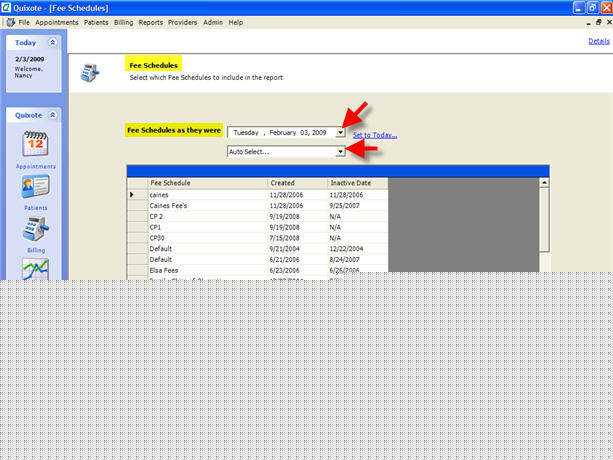This screenshot has height=460, width=613.
Task: Restore the inner document window
Action: point(599,22)
